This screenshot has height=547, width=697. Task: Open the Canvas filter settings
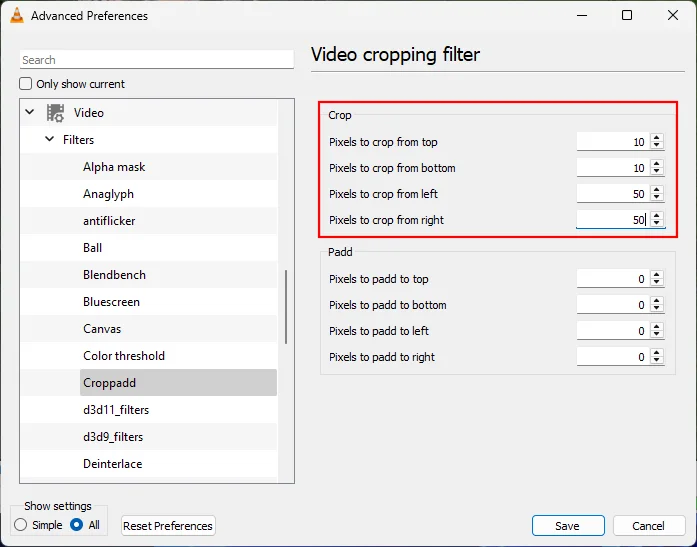[x=102, y=329]
